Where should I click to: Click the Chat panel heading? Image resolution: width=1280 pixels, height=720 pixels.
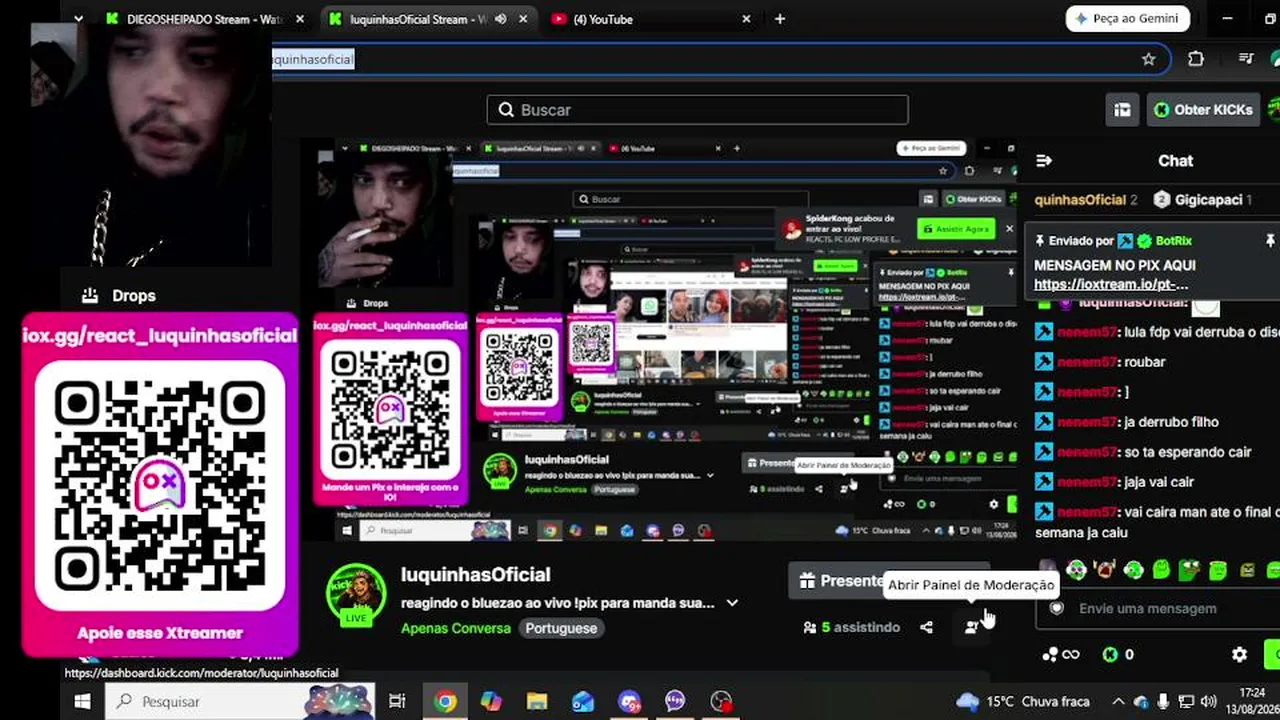click(x=1176, y=160)
